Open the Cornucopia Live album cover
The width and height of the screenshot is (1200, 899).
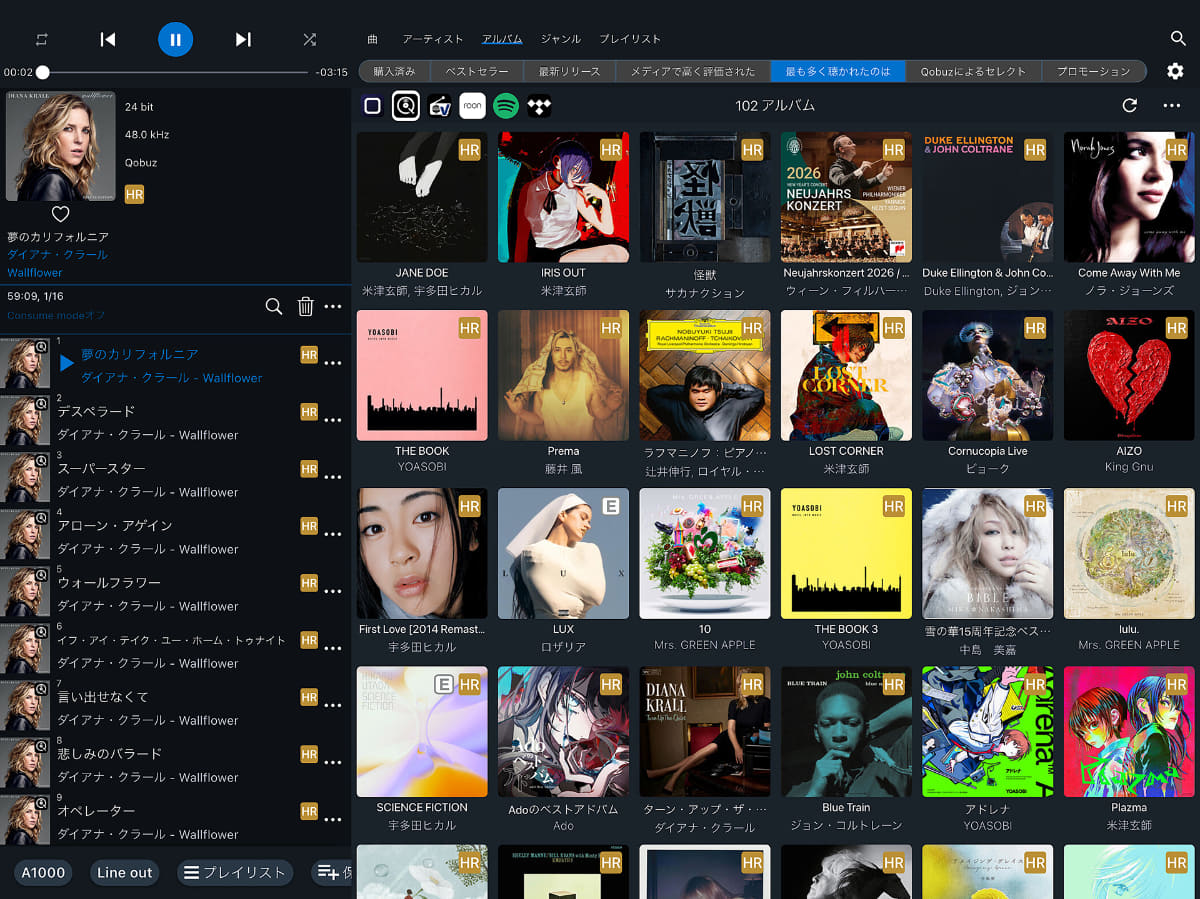click(x=987, y=375)
